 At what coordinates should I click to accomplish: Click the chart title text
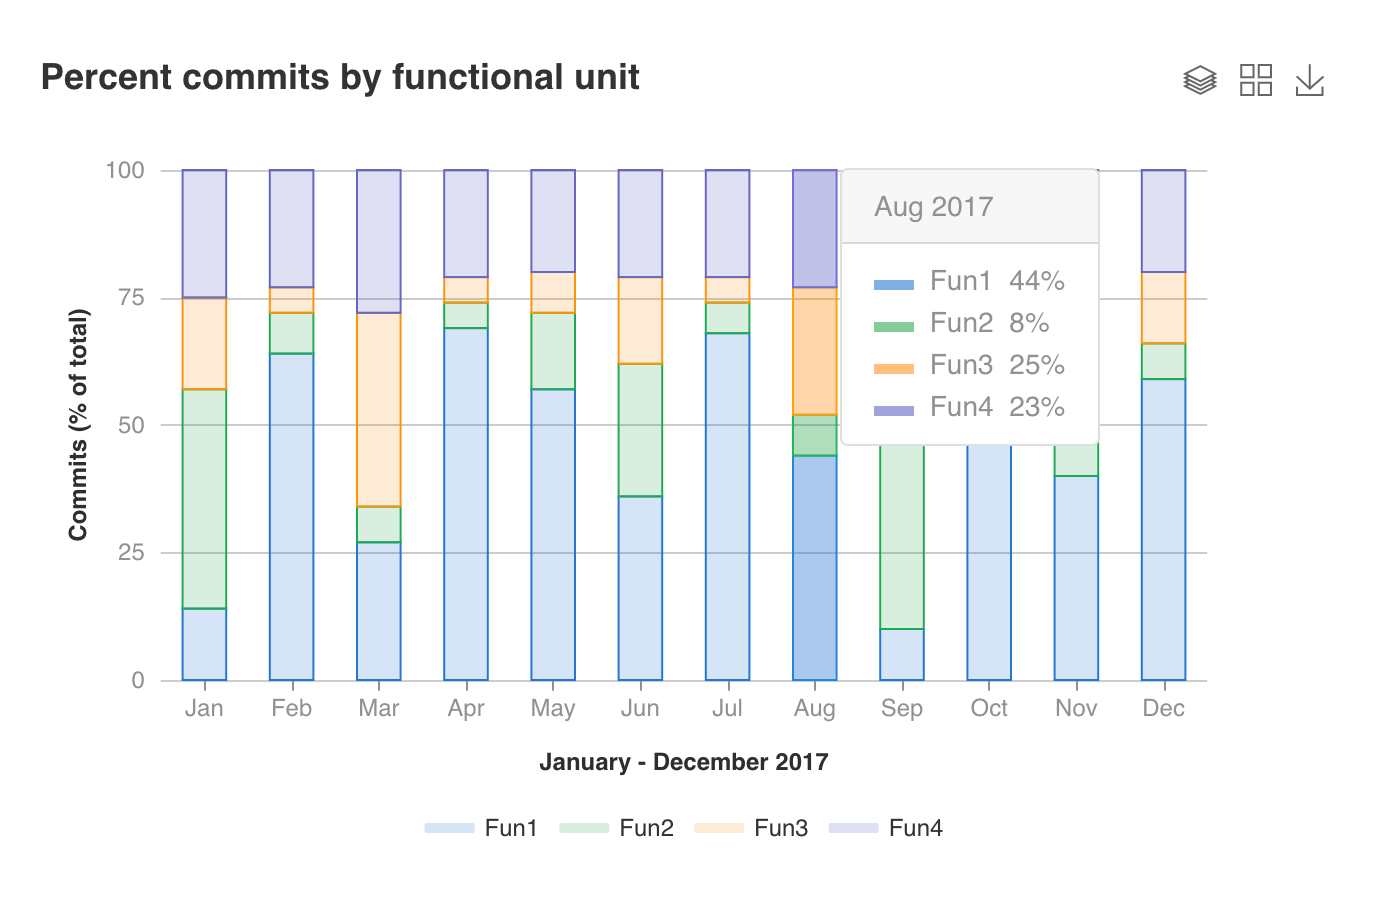[x=340, y=77]
